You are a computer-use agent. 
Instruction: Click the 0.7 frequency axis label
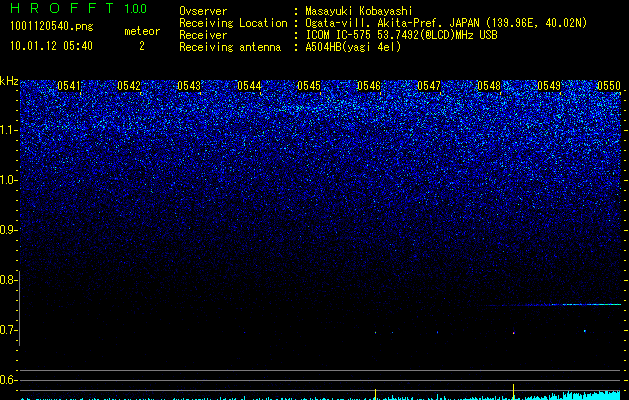(8, 330)
